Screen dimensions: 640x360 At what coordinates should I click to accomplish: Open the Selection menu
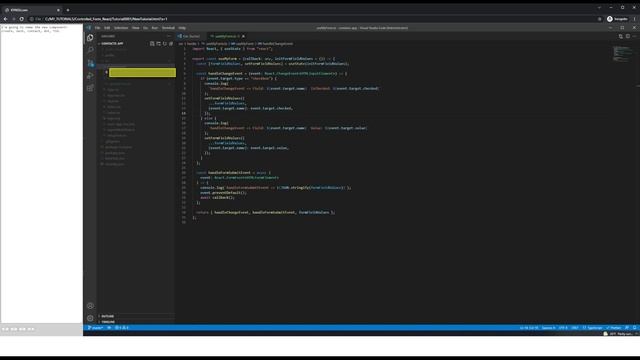121,28
